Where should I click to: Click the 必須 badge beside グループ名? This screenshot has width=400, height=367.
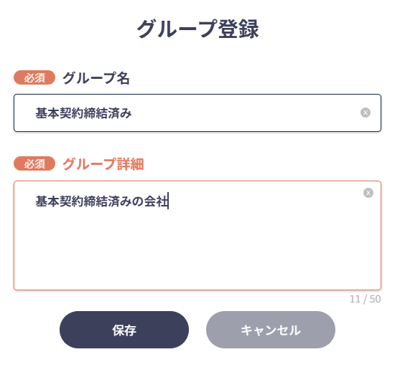(x=34, y=78)
